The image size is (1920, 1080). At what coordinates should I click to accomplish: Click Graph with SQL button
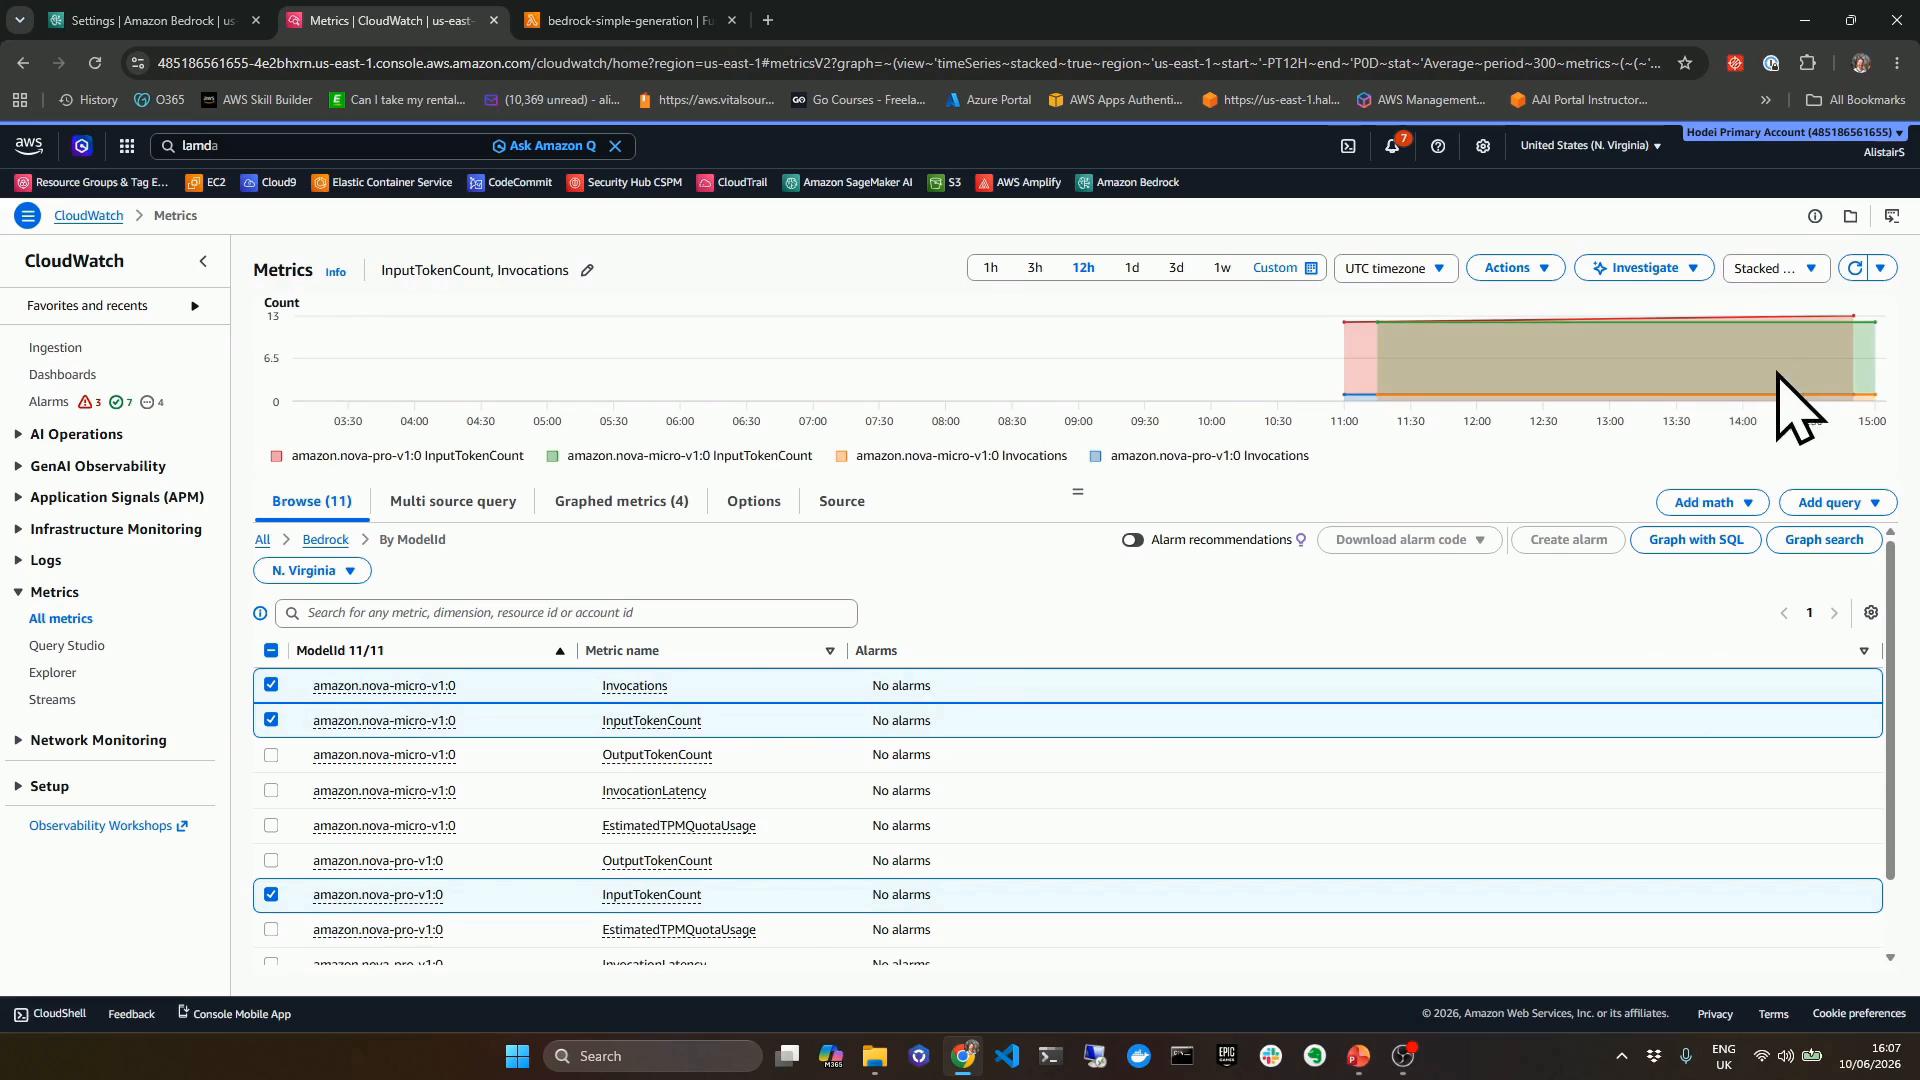coord(1696,540)
